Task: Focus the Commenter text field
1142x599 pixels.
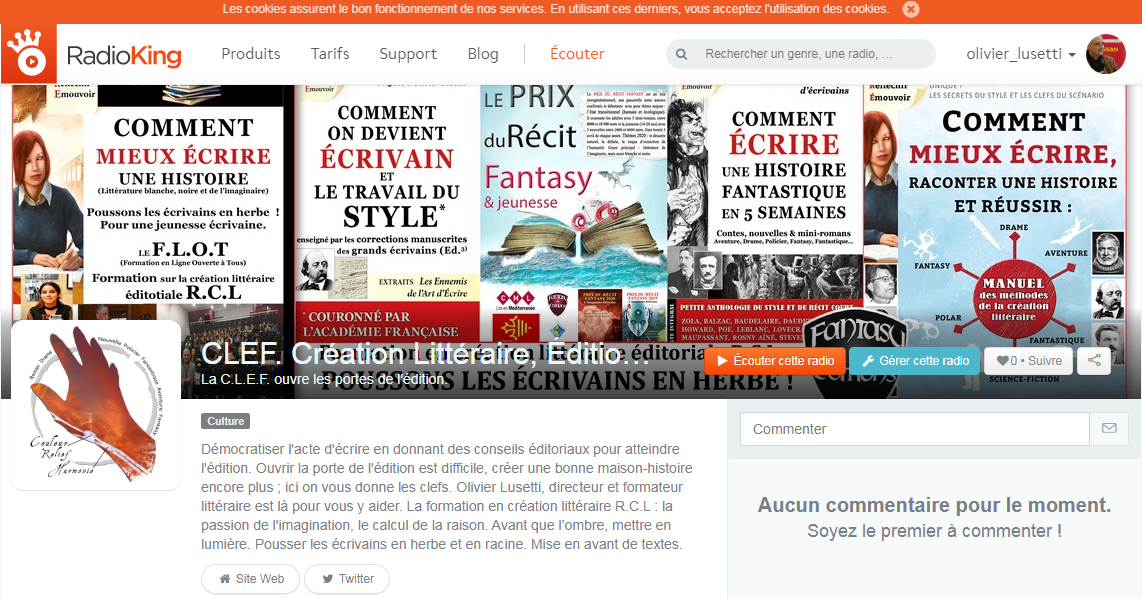Action: (x=915, y=429)
